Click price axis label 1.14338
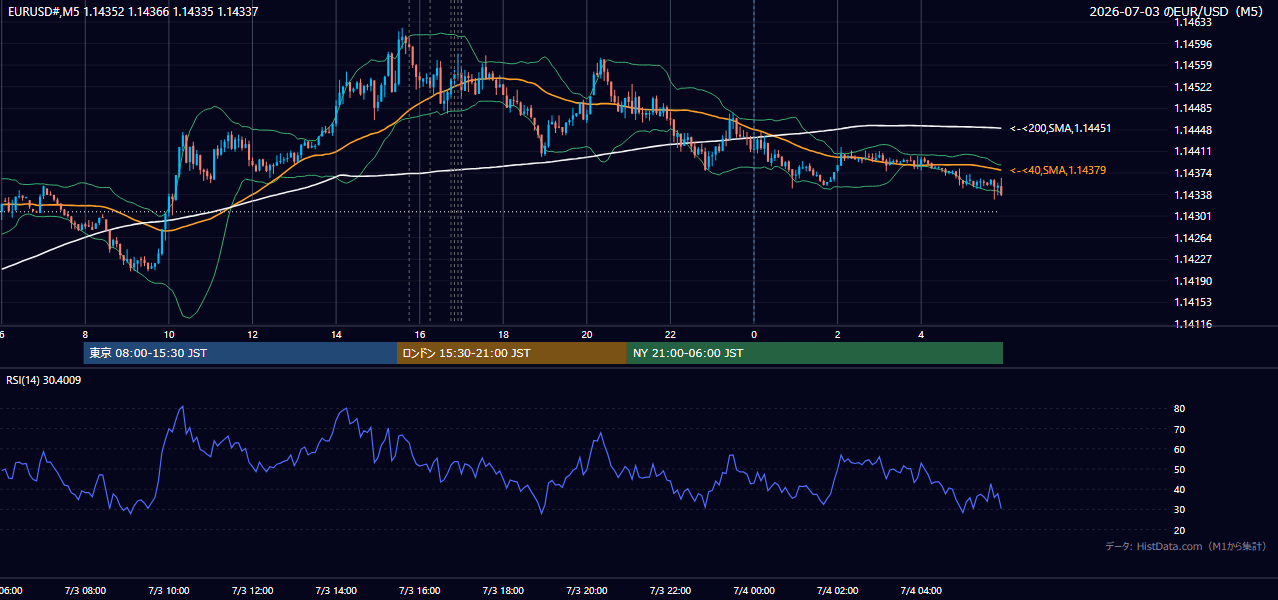Image resolution: width=1278 pixels, height=600 pixels. click(x=1195, y=195)
